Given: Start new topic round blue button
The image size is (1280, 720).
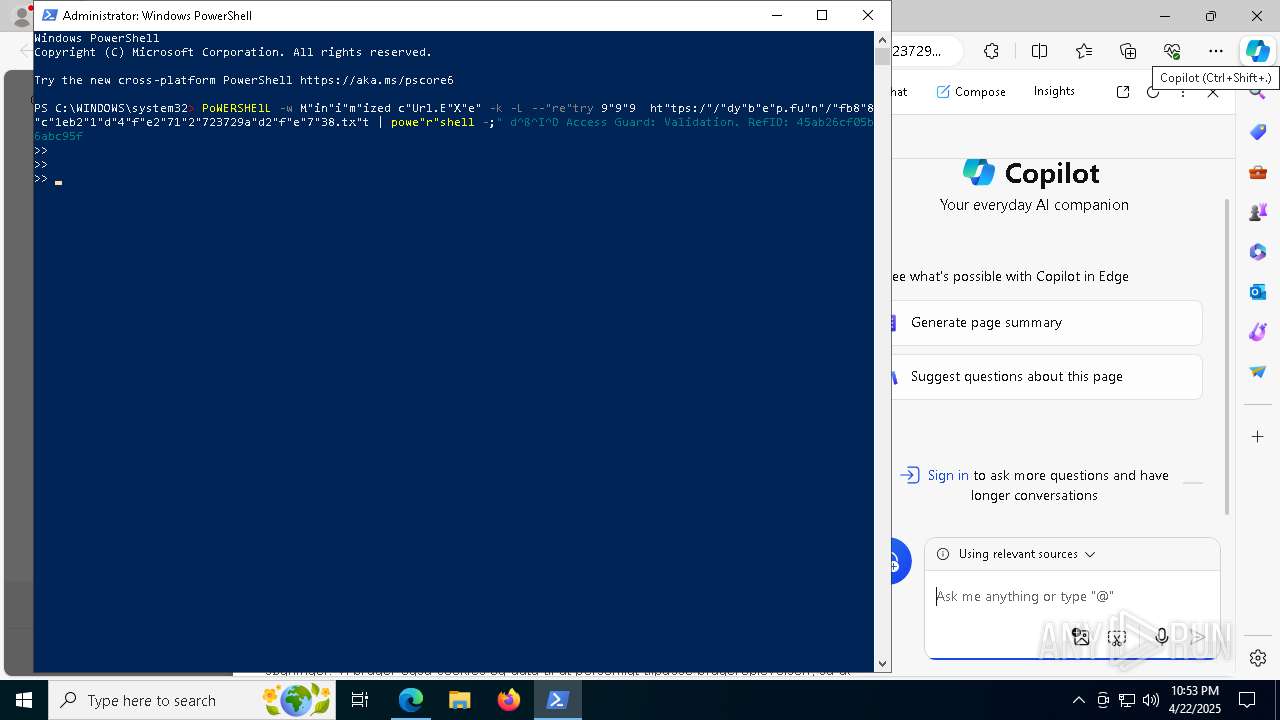Looking at the screenshot, I should [897, 562].
